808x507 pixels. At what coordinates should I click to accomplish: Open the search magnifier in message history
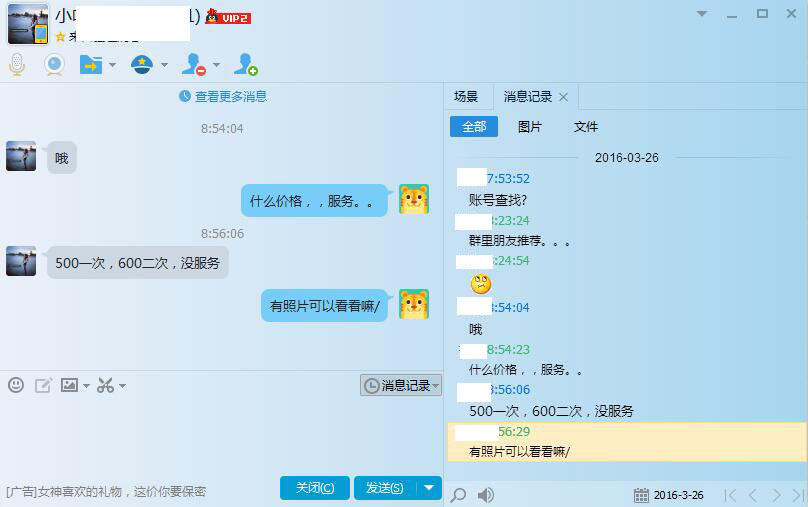pos(458,495)
